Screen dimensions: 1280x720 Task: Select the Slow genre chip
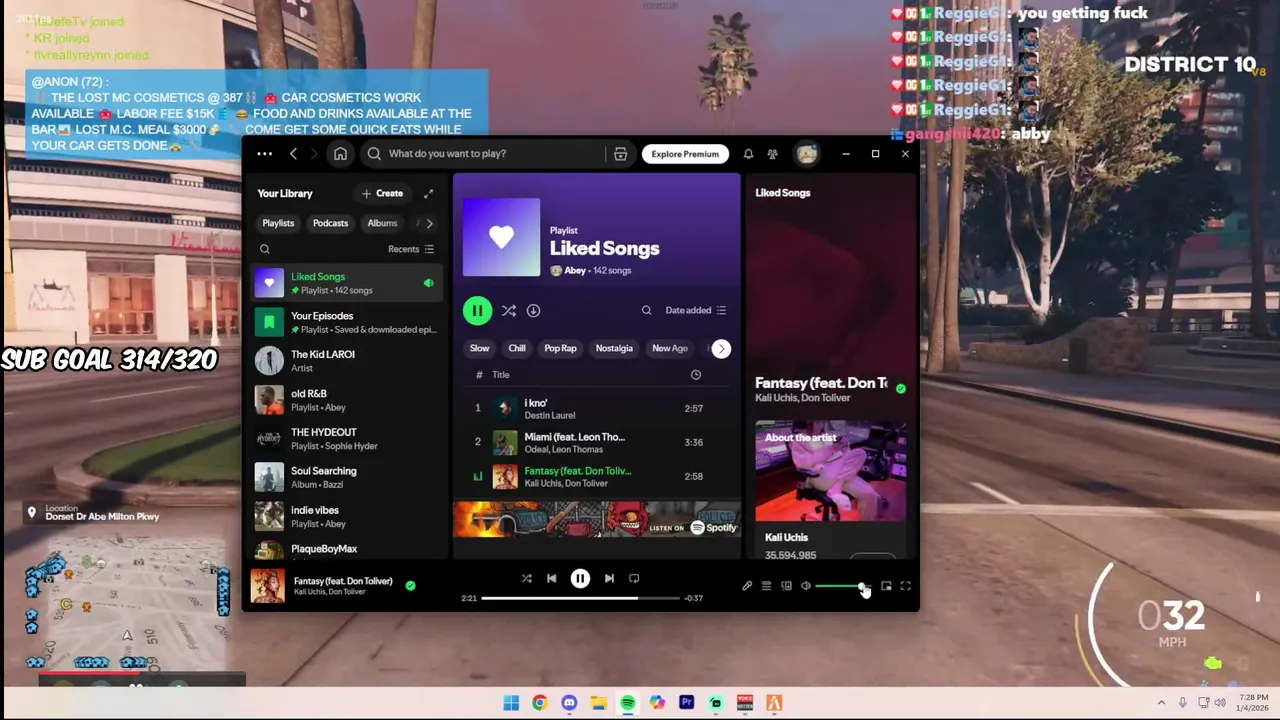pos(480,349)
